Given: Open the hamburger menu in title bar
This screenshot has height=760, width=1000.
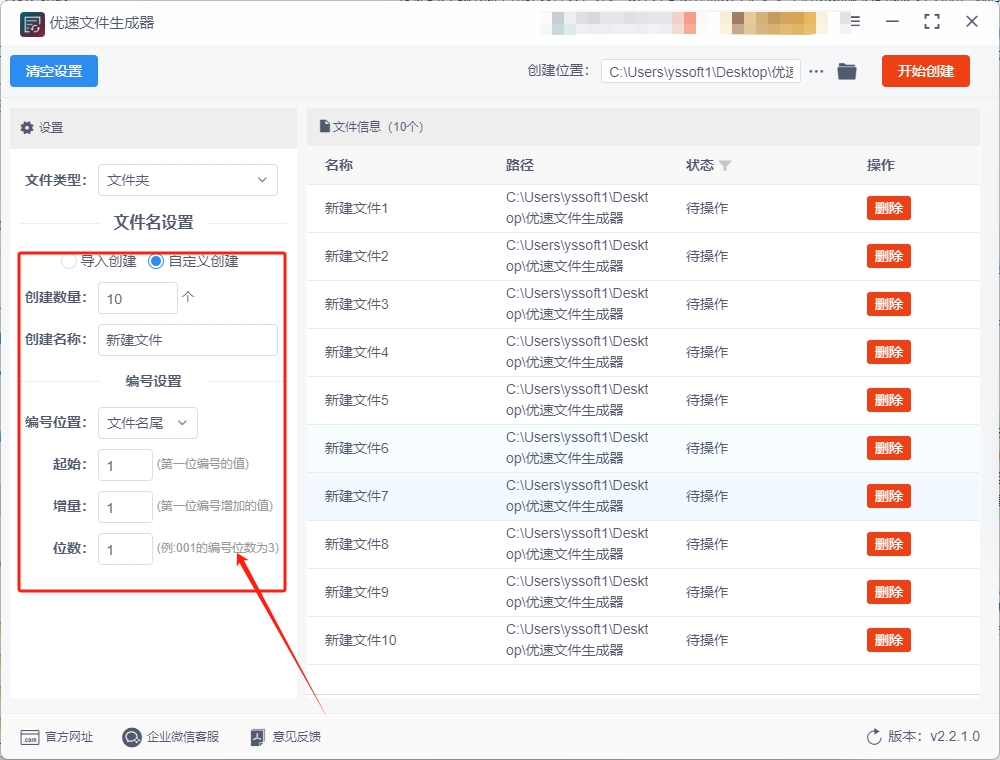Looking at the screenshot, I should pyautogui.click(x=855, y=21).
